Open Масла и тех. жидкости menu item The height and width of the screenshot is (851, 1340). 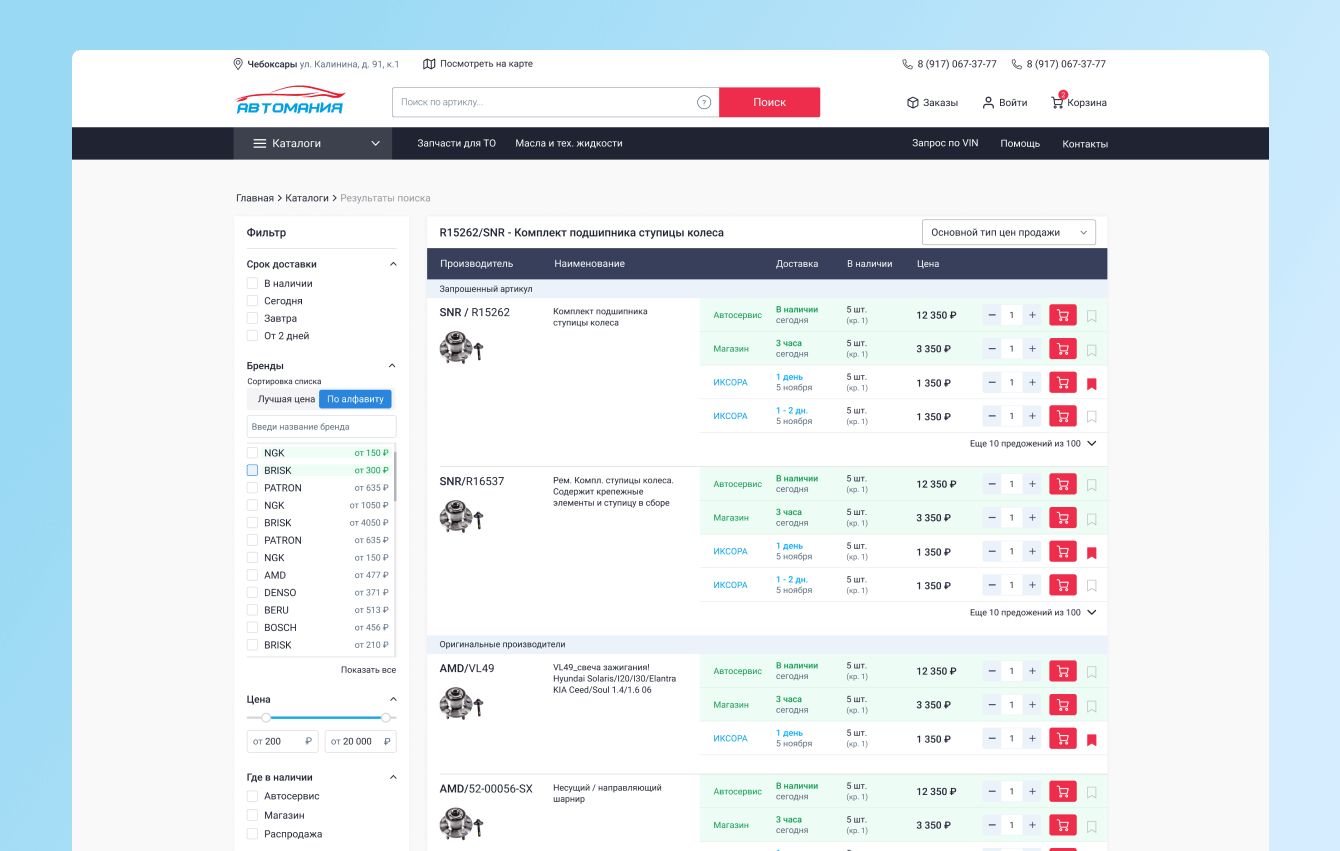coord(569,143)
